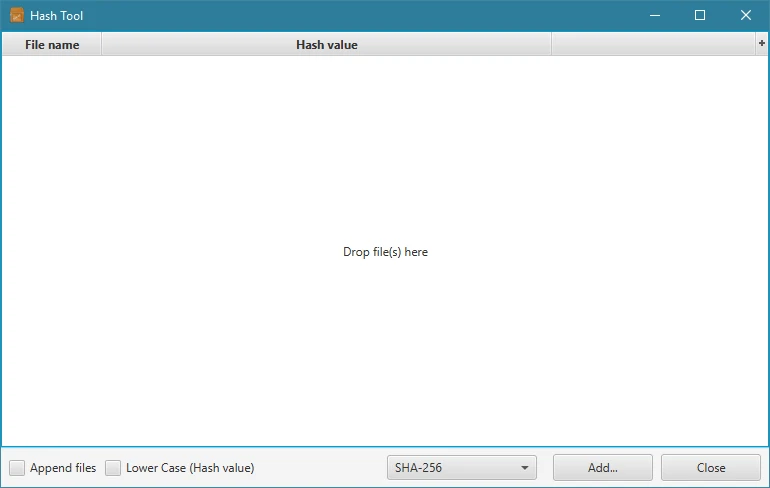Minimize the Hash Tool window
Image resolution: width=770 pixels, height=488 pixels.
[x=655, y=15]
